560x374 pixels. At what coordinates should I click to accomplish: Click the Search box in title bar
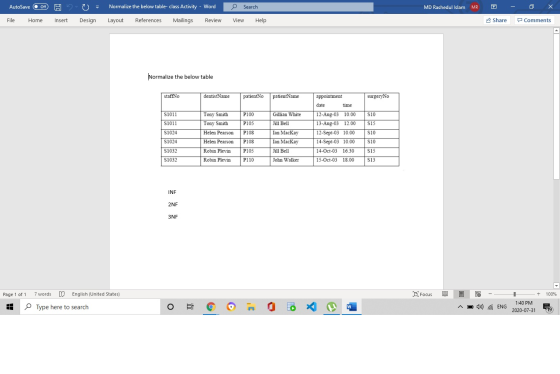tap(298, 7)
